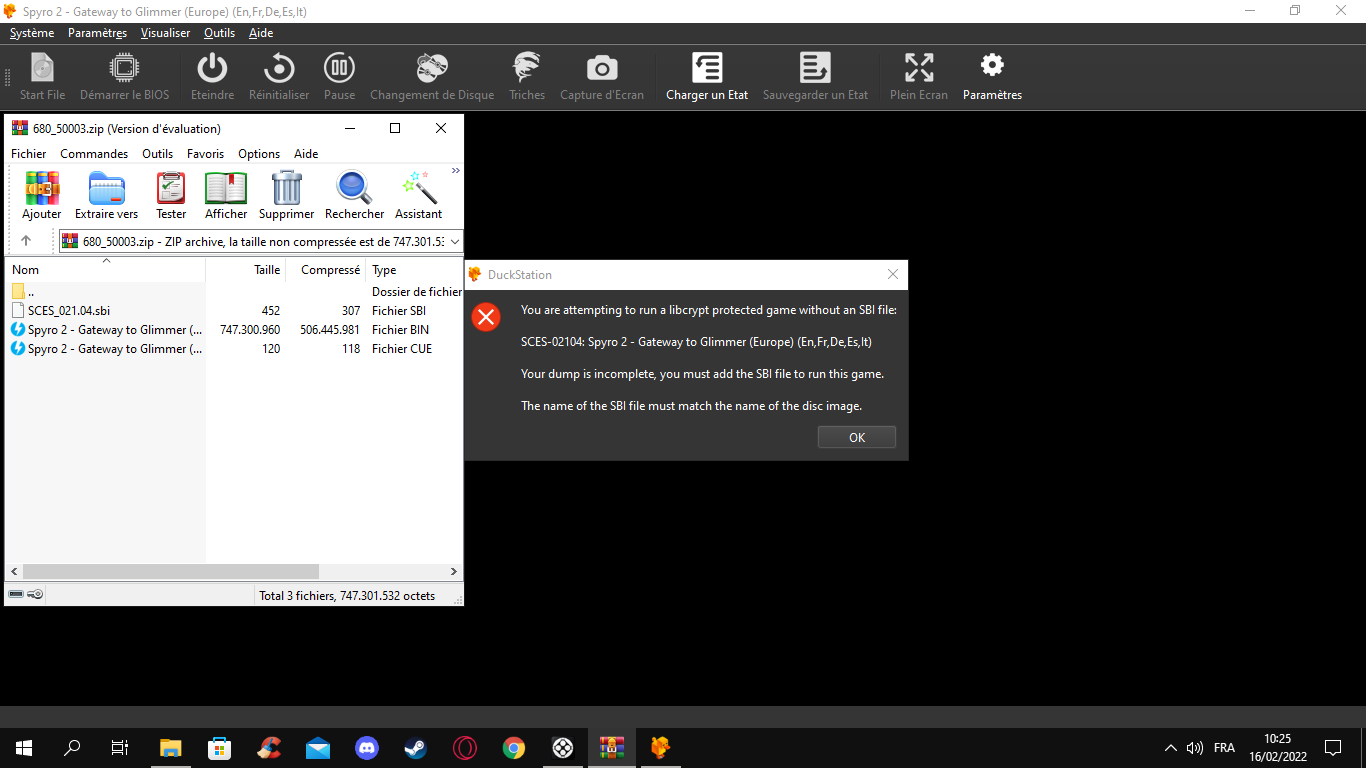Click Rechercher magnifier icon
Image resolution: width=1366 pixels, height=768 pixels.
pos(354,188)
